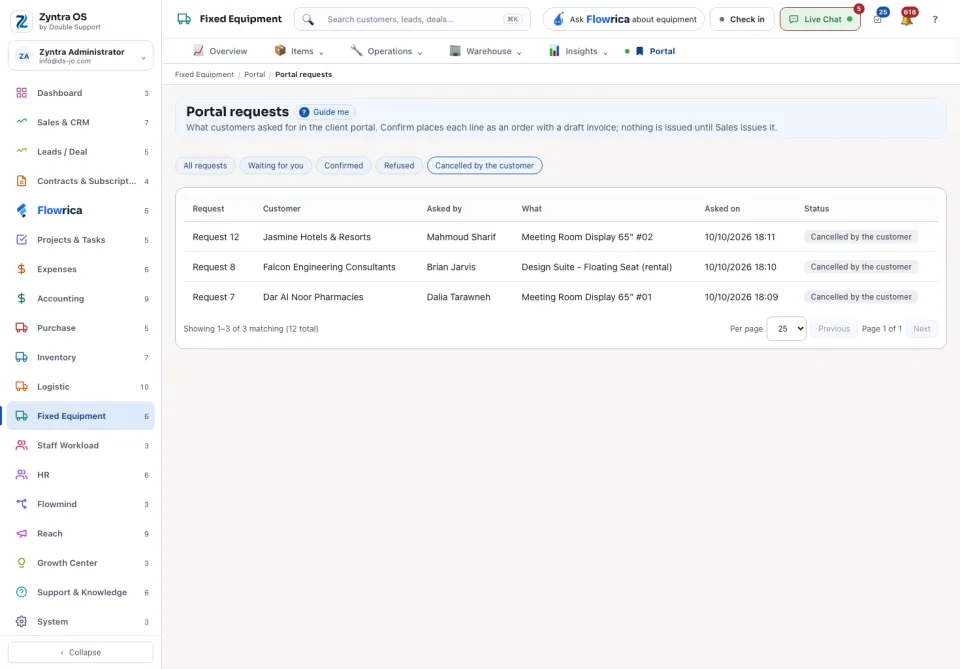The height and width of the screenshot is (669, 960).
Task: Click the Growth Center lightbulb icon
Action: [21, 563]
